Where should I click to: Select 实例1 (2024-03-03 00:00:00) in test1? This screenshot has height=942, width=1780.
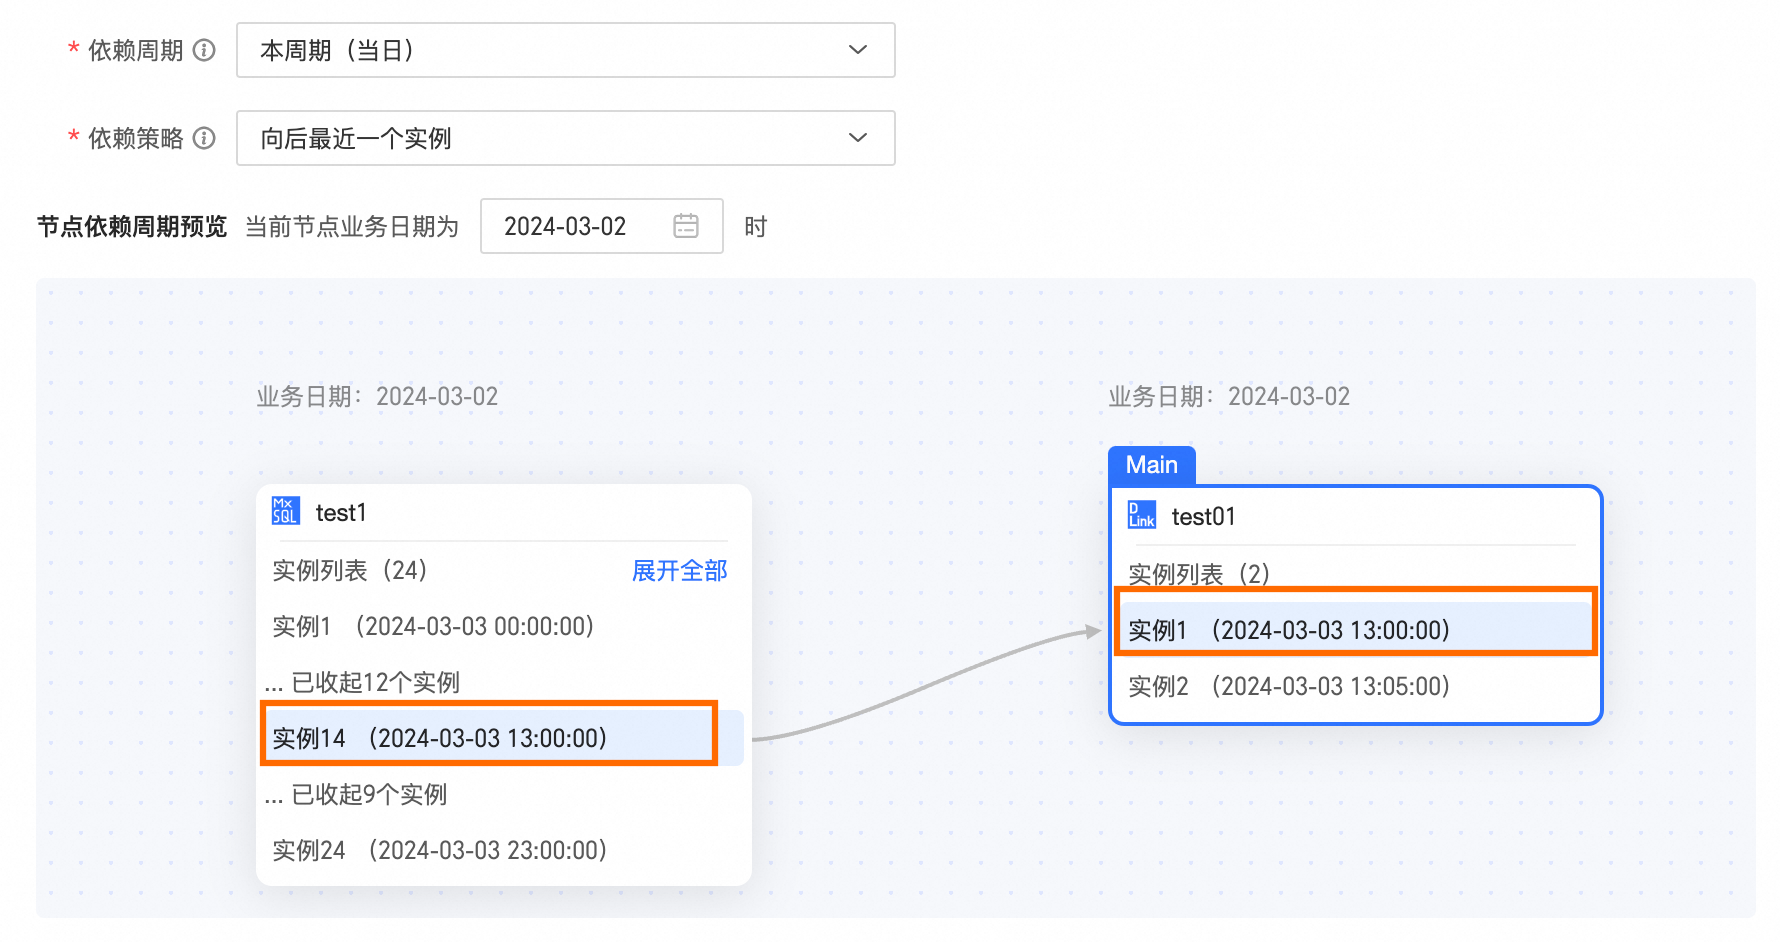pyautogui.click(x=433, y=626)
